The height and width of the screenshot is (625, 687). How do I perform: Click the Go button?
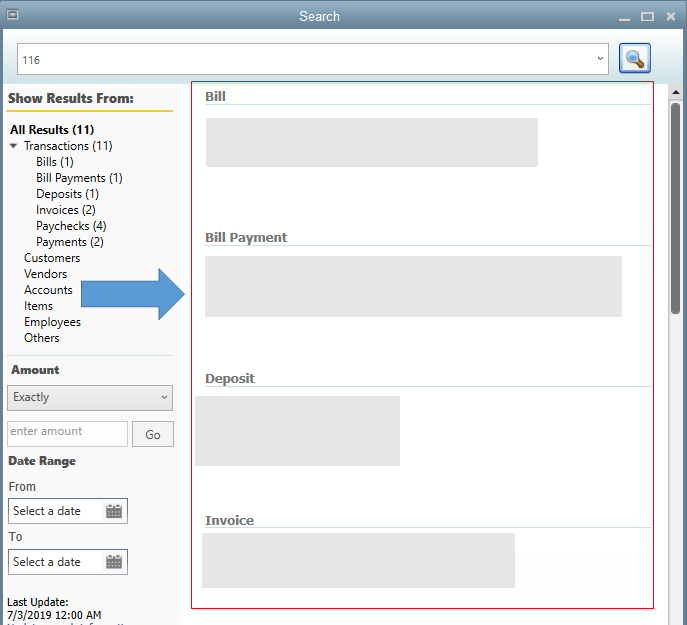(153, 434)
